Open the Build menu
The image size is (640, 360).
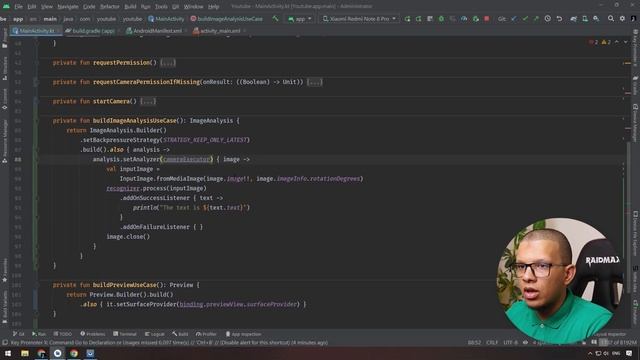click(x=130, y=7)
